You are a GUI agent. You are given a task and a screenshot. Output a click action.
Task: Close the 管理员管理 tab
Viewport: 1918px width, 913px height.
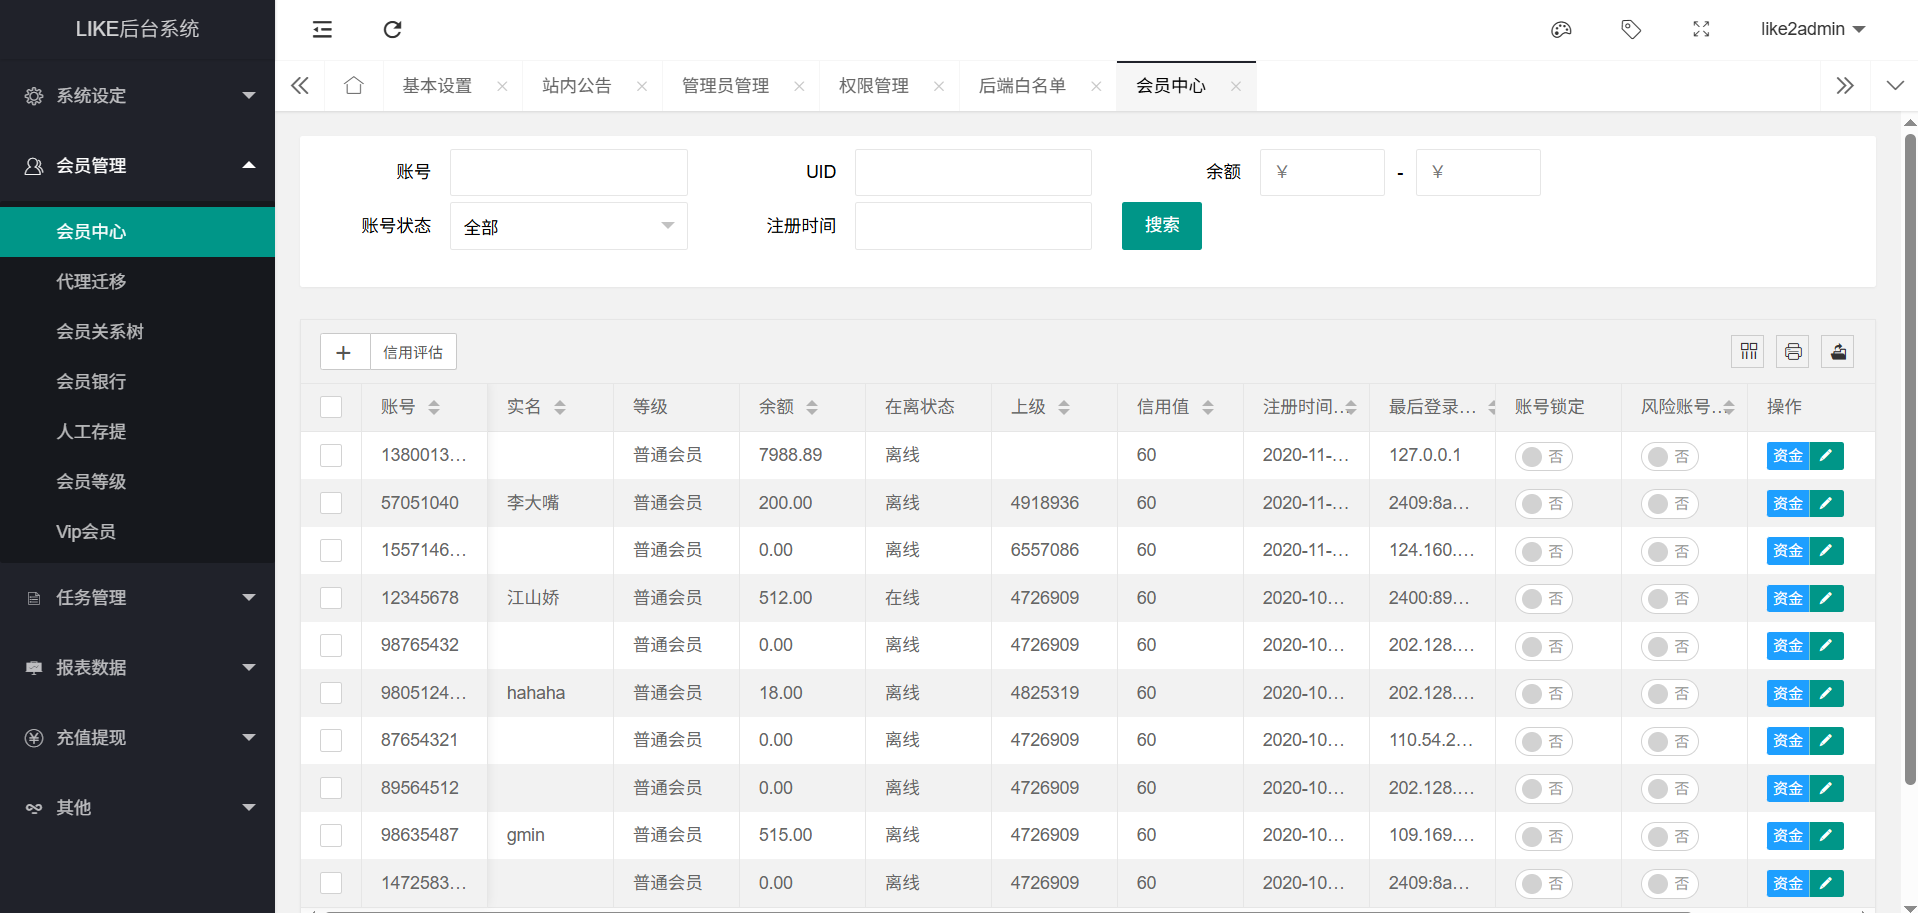[799, 86]
